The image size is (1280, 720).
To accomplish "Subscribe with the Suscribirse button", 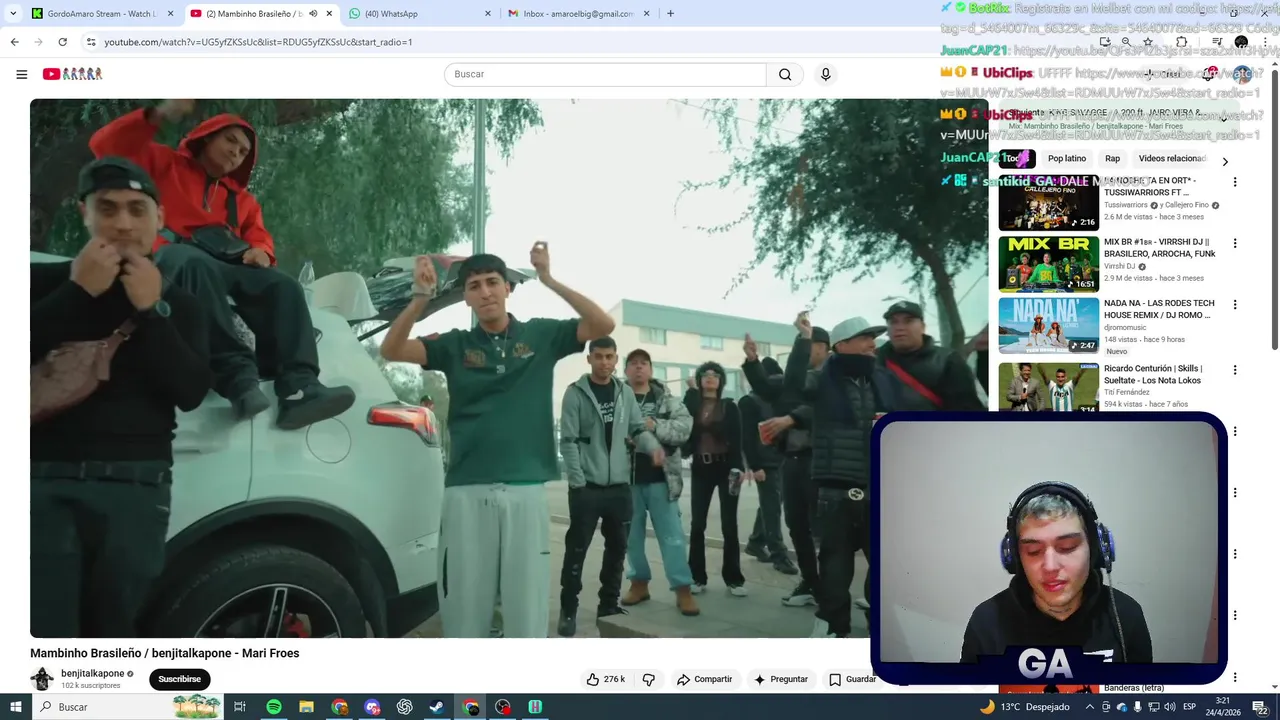I will 179,679.
